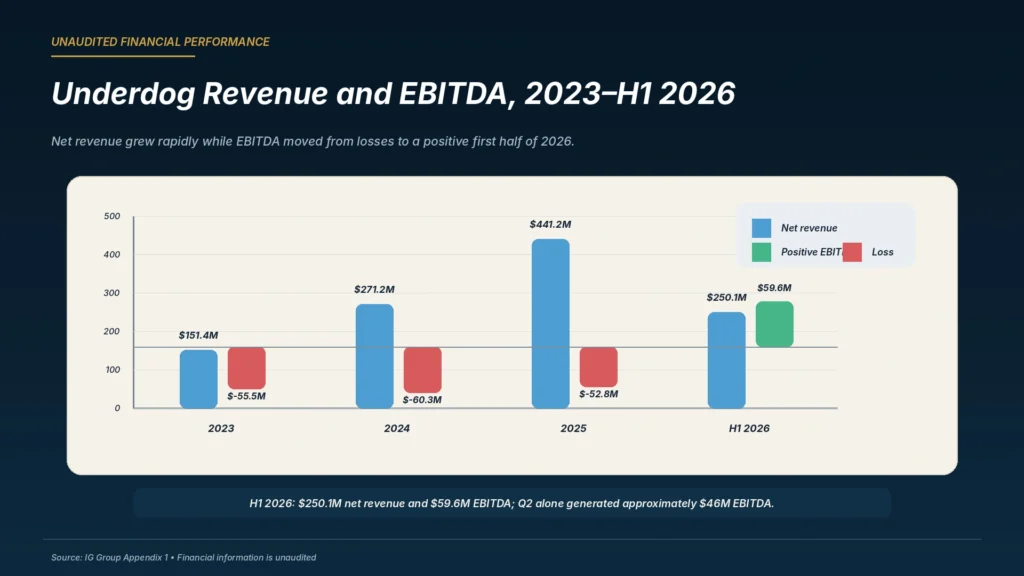The image size is (1024, 576).
Task: Click the '500' y-axis tick label
Action: tap(112, 216)
